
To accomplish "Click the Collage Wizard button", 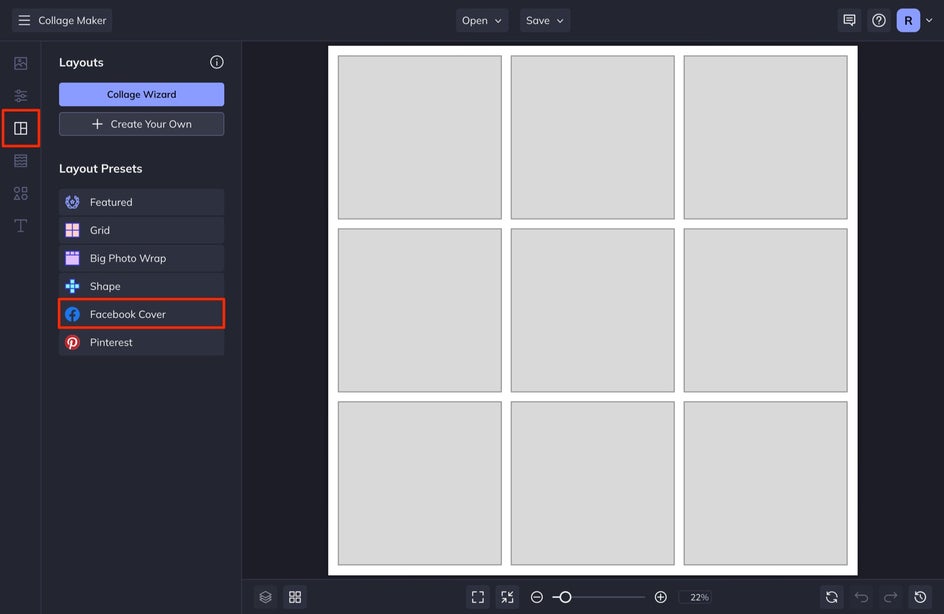I will point(141,95).
